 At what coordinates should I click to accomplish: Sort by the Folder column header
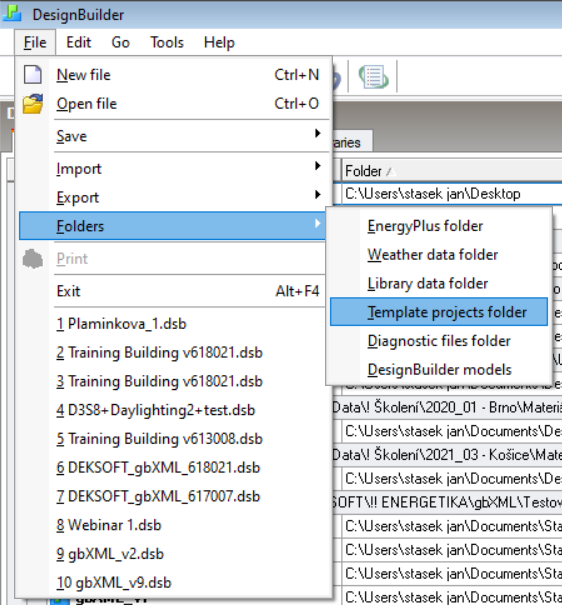point(452,171)
